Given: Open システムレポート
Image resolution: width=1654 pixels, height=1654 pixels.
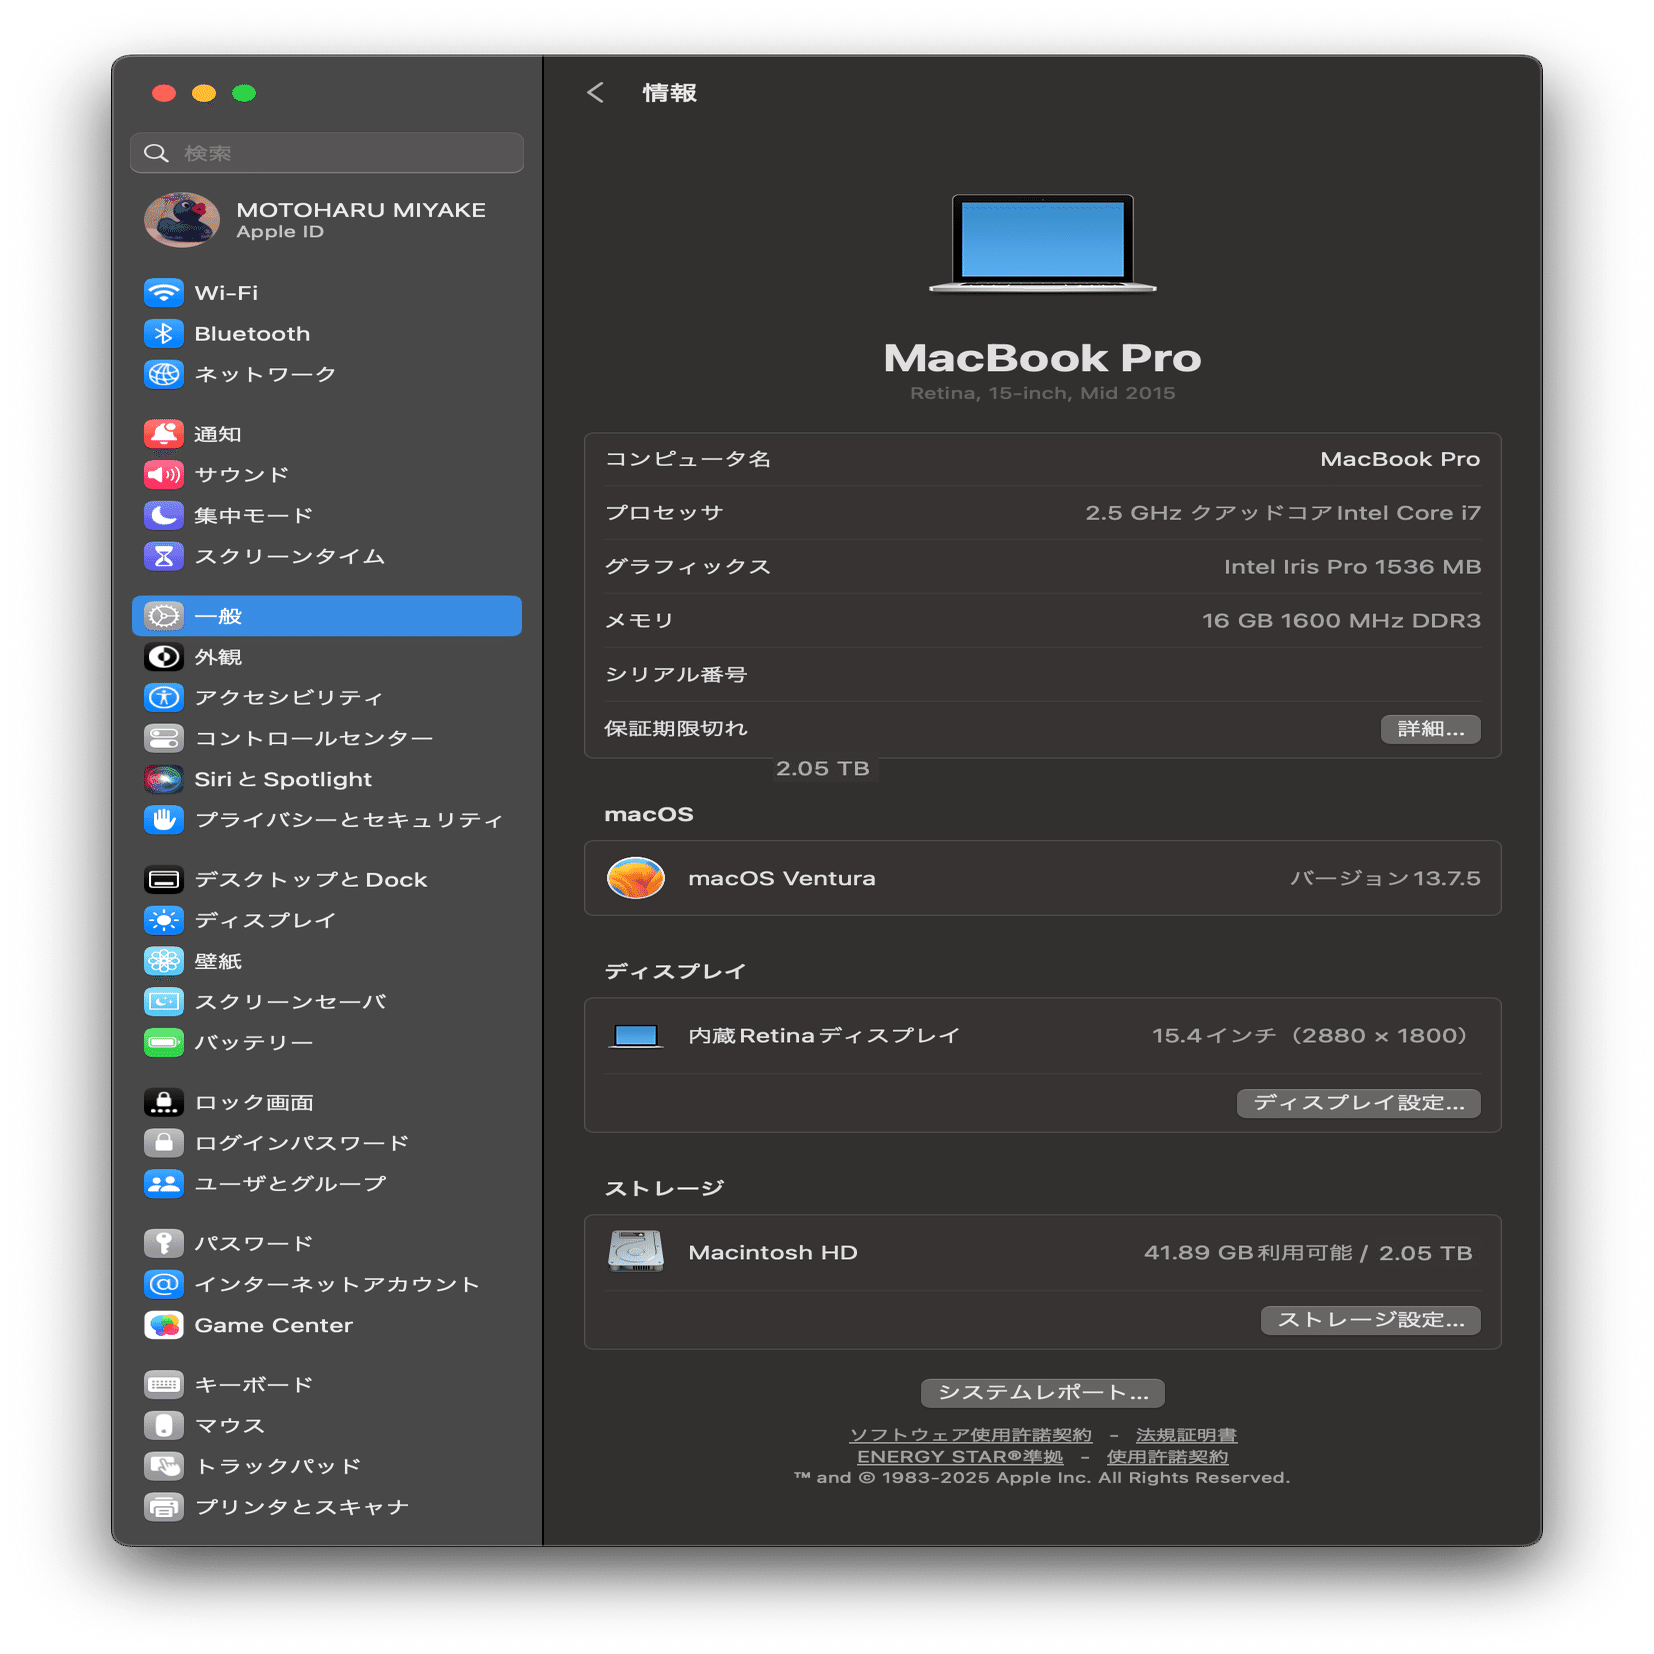Looking at the screenshot, I should (x=1042, y=1392).
